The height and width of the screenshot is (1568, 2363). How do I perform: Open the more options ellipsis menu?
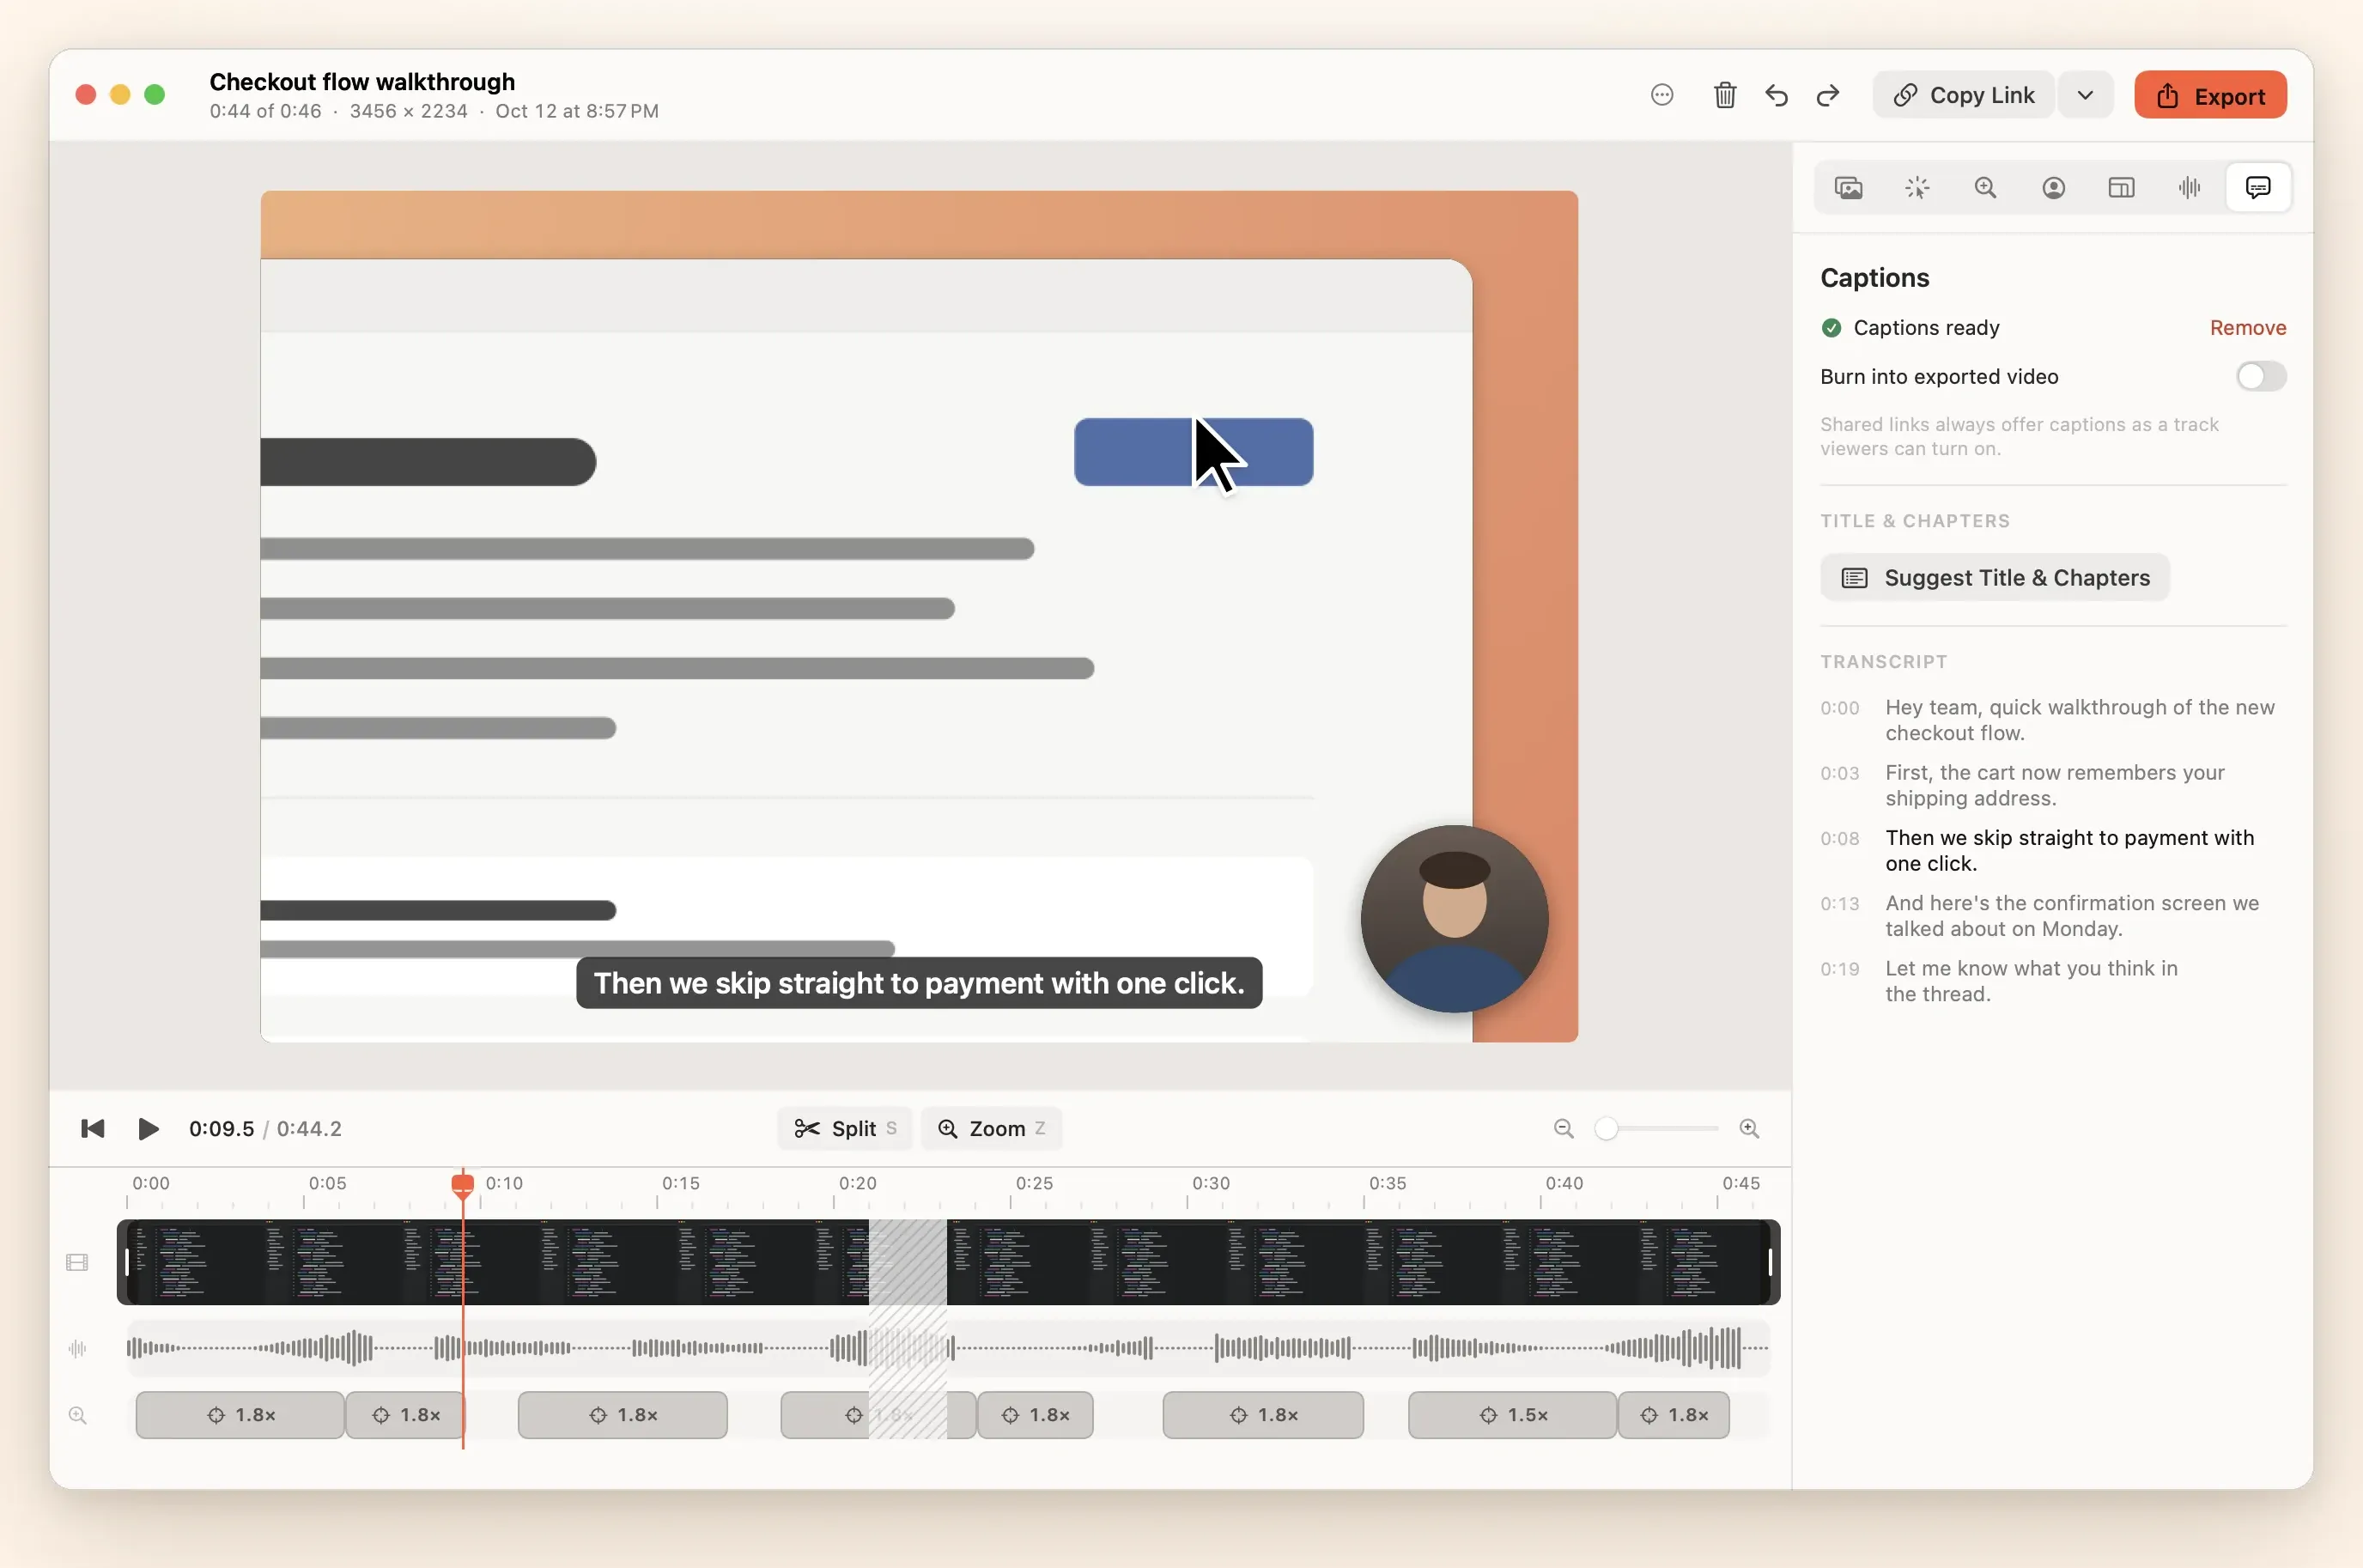point(1662,95)
